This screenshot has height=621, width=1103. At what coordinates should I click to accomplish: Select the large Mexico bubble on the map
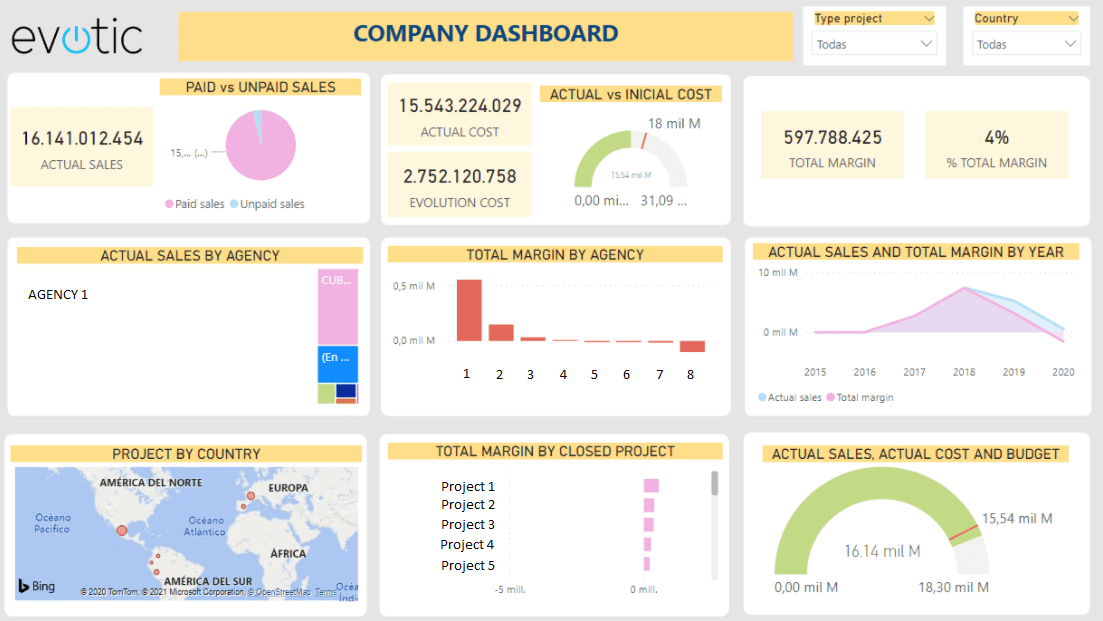tap(122, 531)
